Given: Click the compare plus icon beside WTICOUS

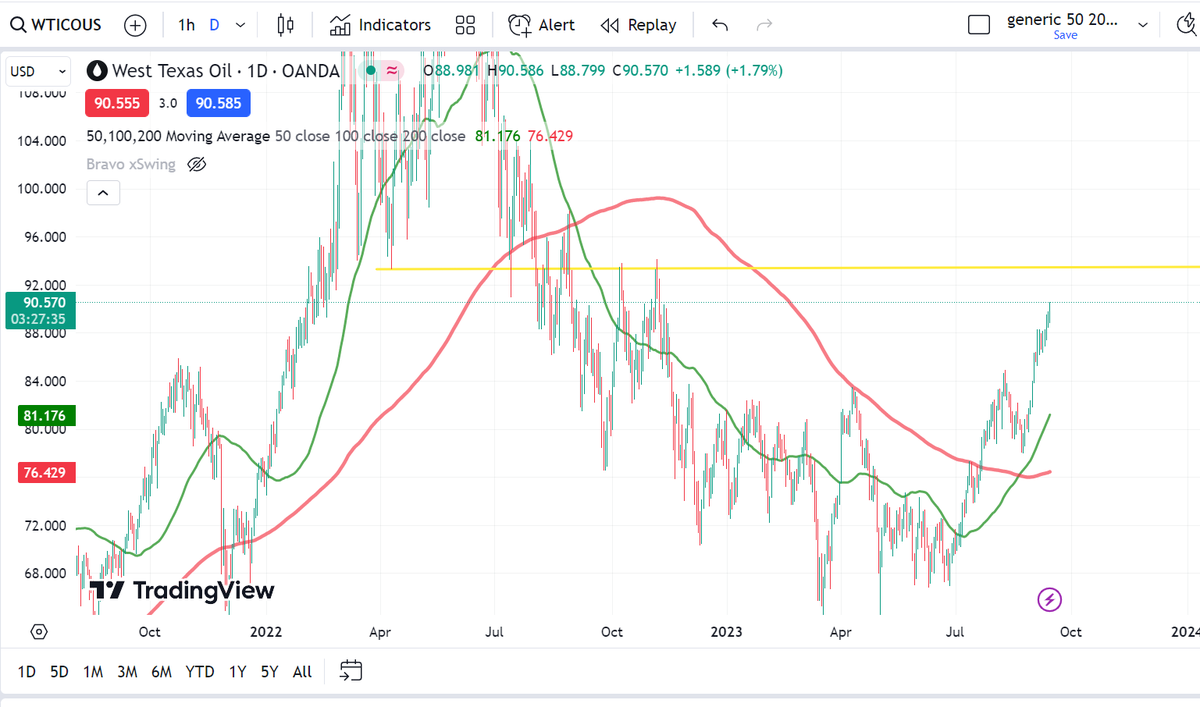Looking at the screenshot, I should pyautogui.click(x=135, y=24).
